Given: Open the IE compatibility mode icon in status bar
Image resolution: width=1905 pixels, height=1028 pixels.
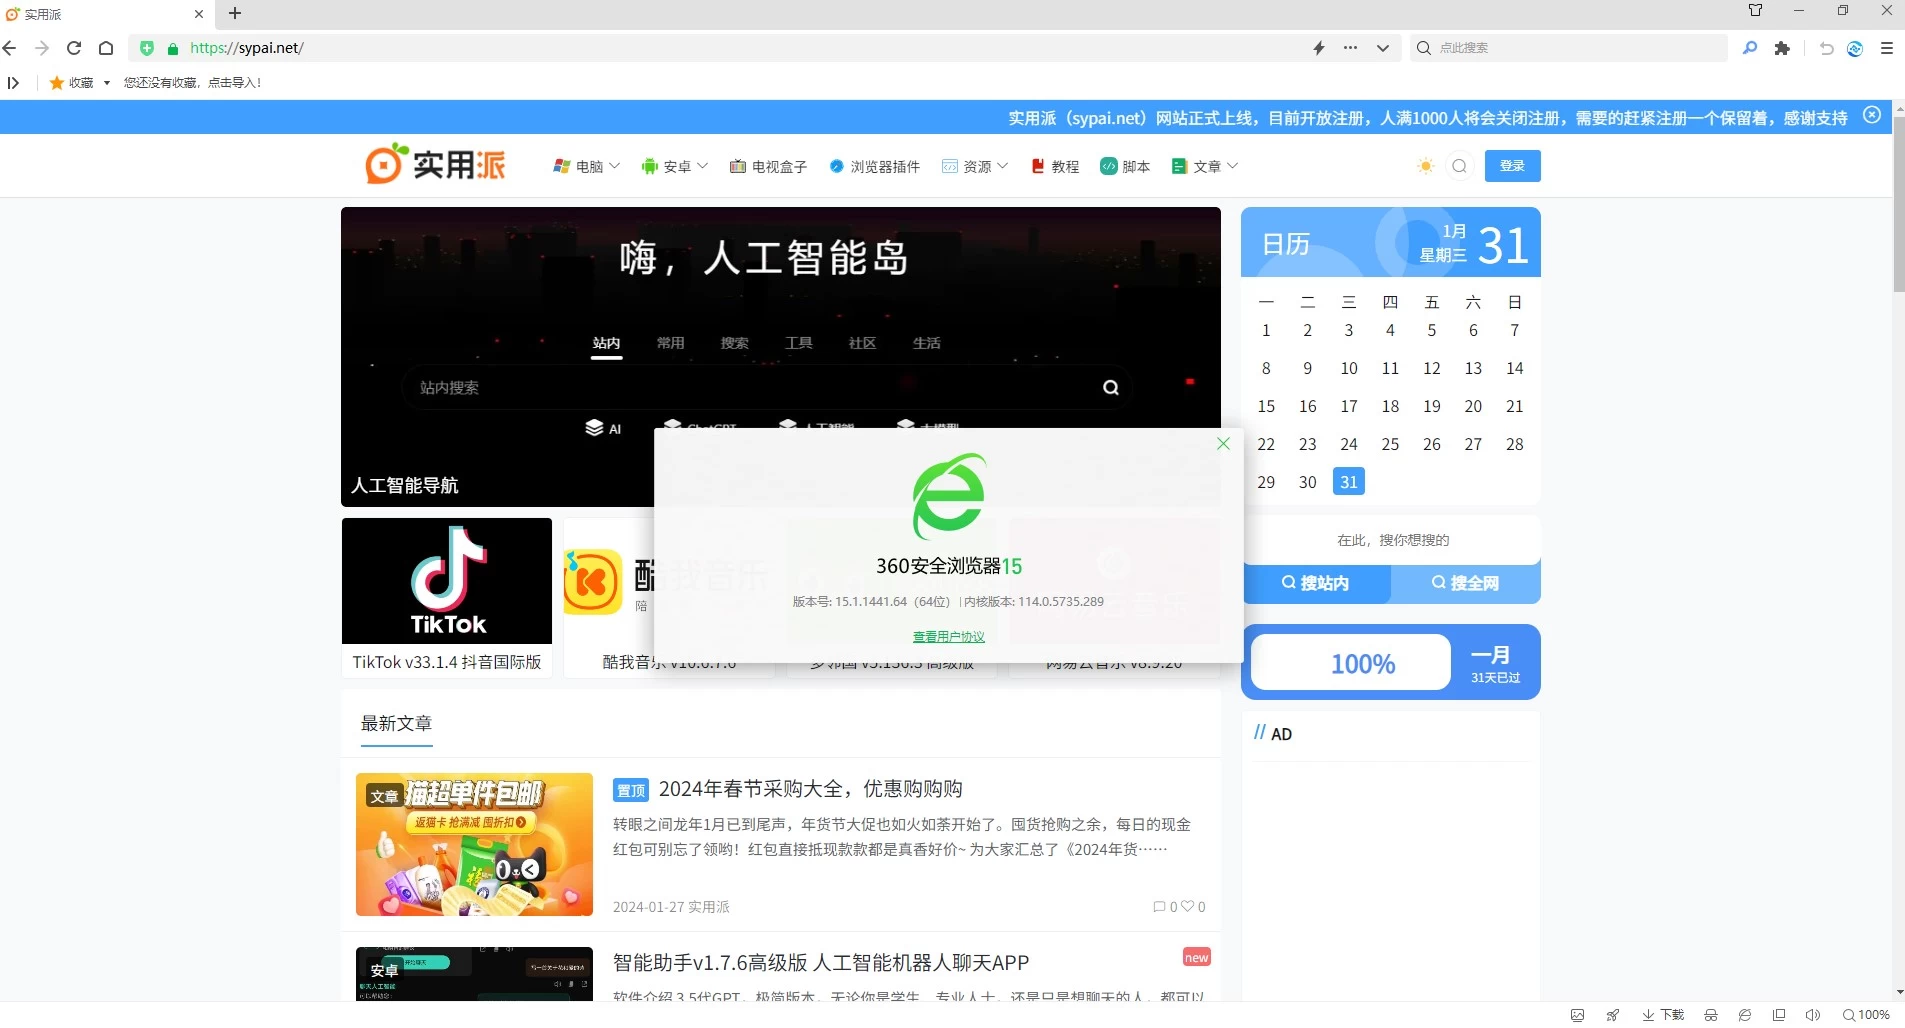Looking at the screenshot, I should 1745,1015.
